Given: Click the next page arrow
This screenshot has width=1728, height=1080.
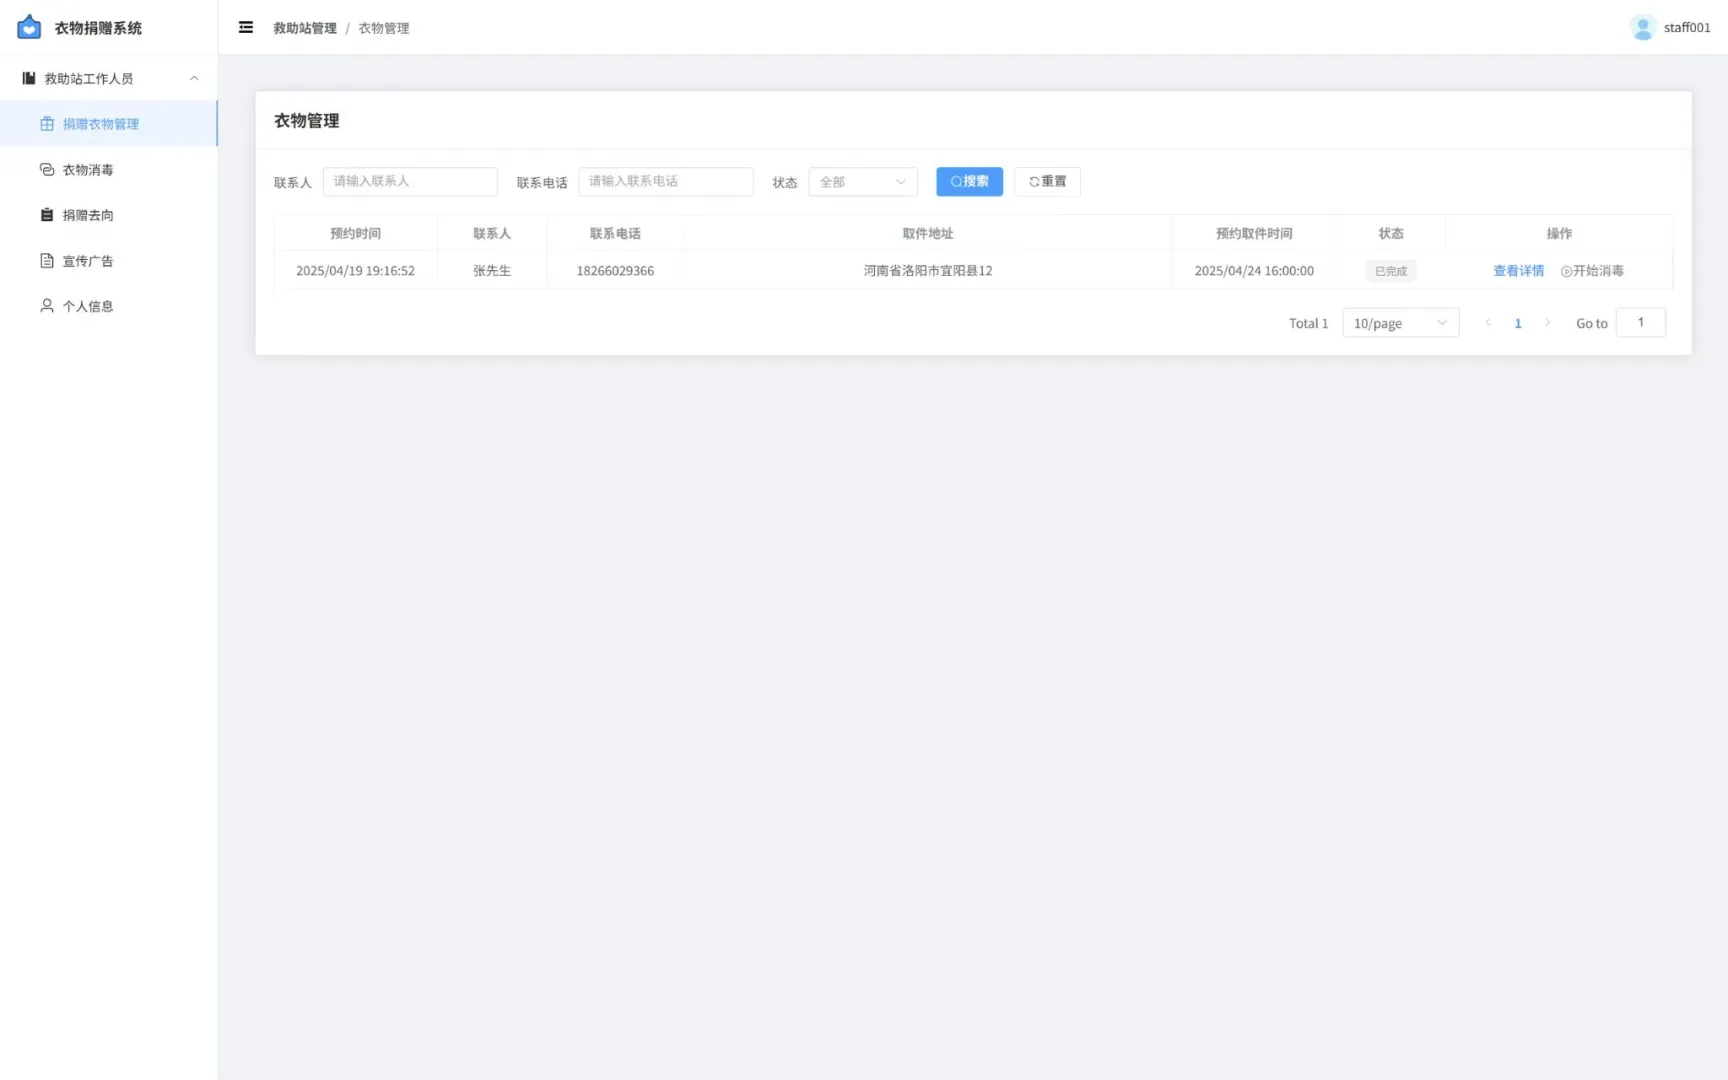Looking at the screenshot, I should click(x=1547, y=323).
